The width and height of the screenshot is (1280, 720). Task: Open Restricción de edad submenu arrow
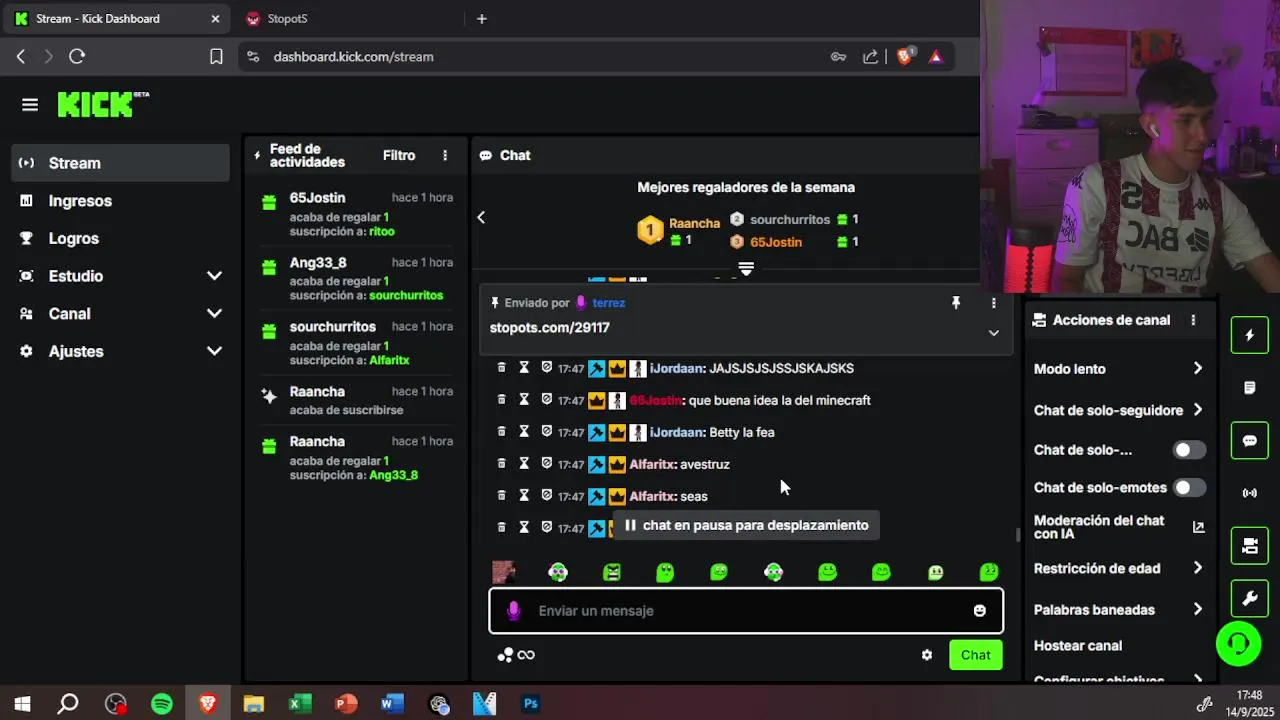coord(1198,568)
